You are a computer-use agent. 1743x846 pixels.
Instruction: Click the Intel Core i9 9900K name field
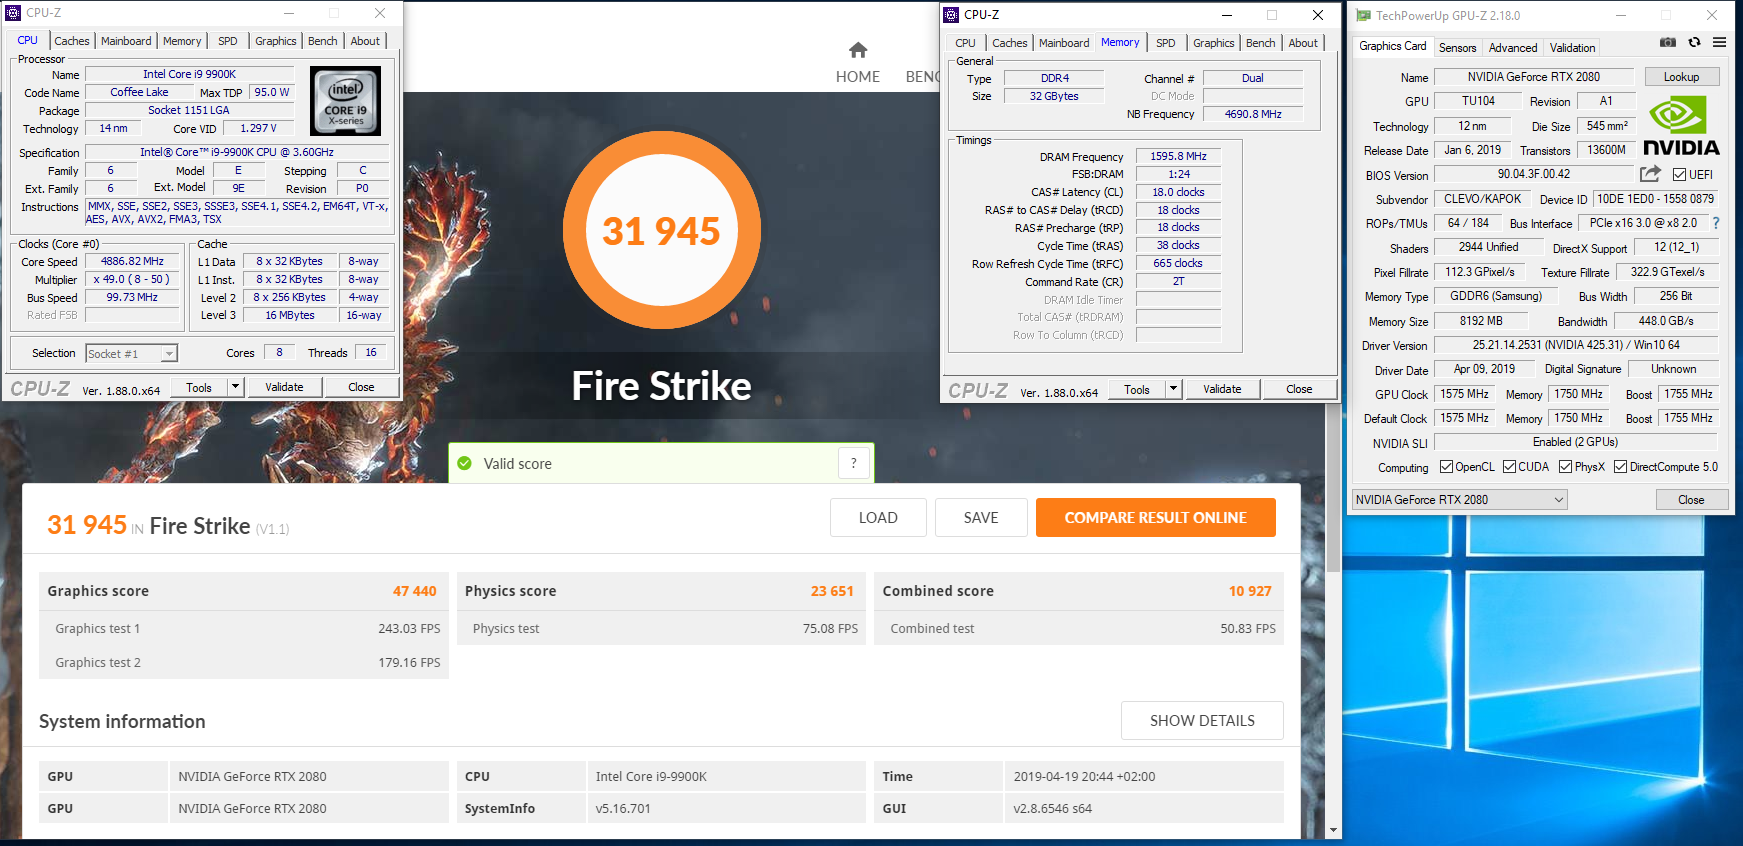(x=190, y=74)
